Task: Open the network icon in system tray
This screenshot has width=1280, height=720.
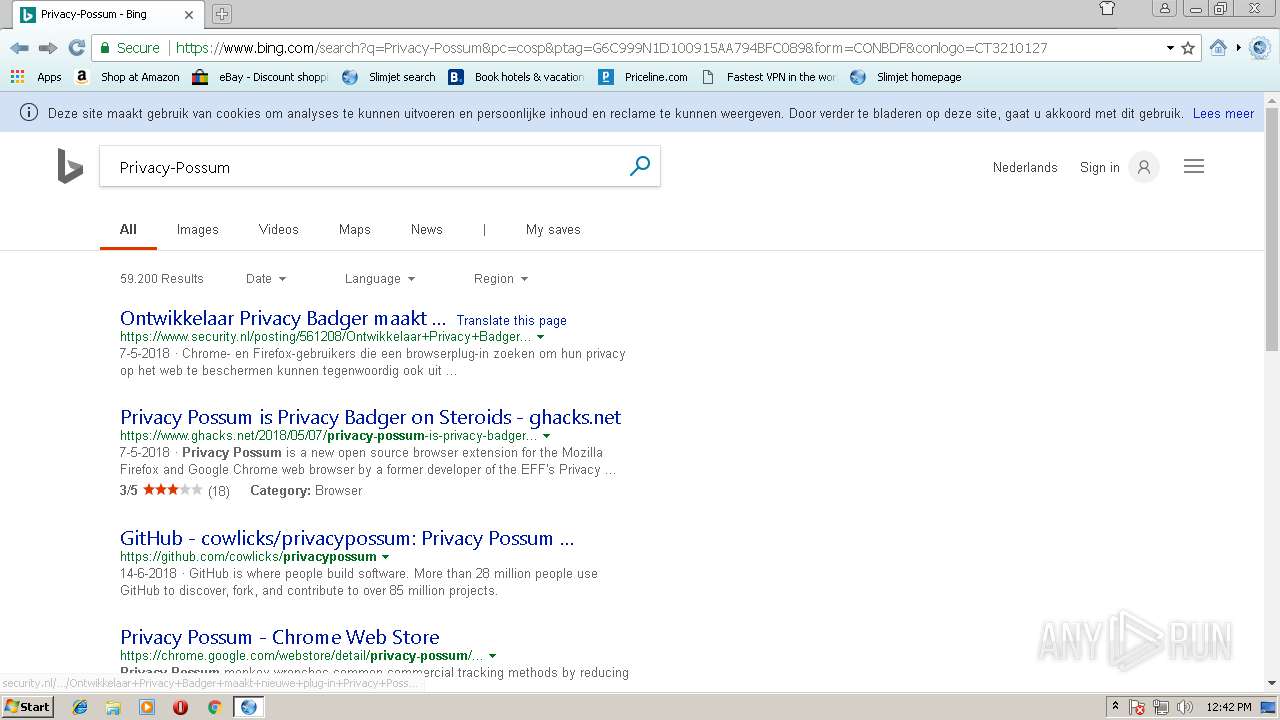Action: [1161, 707]
